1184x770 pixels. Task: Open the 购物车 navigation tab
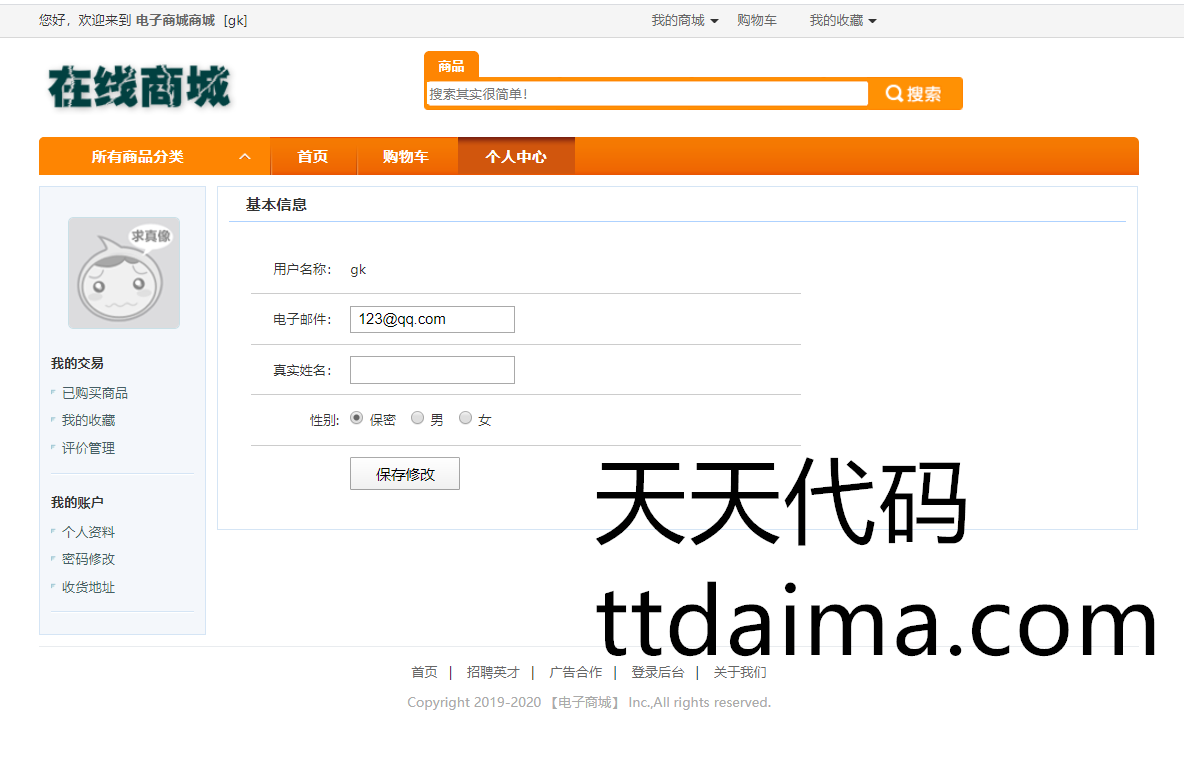[x=406, y=157]
